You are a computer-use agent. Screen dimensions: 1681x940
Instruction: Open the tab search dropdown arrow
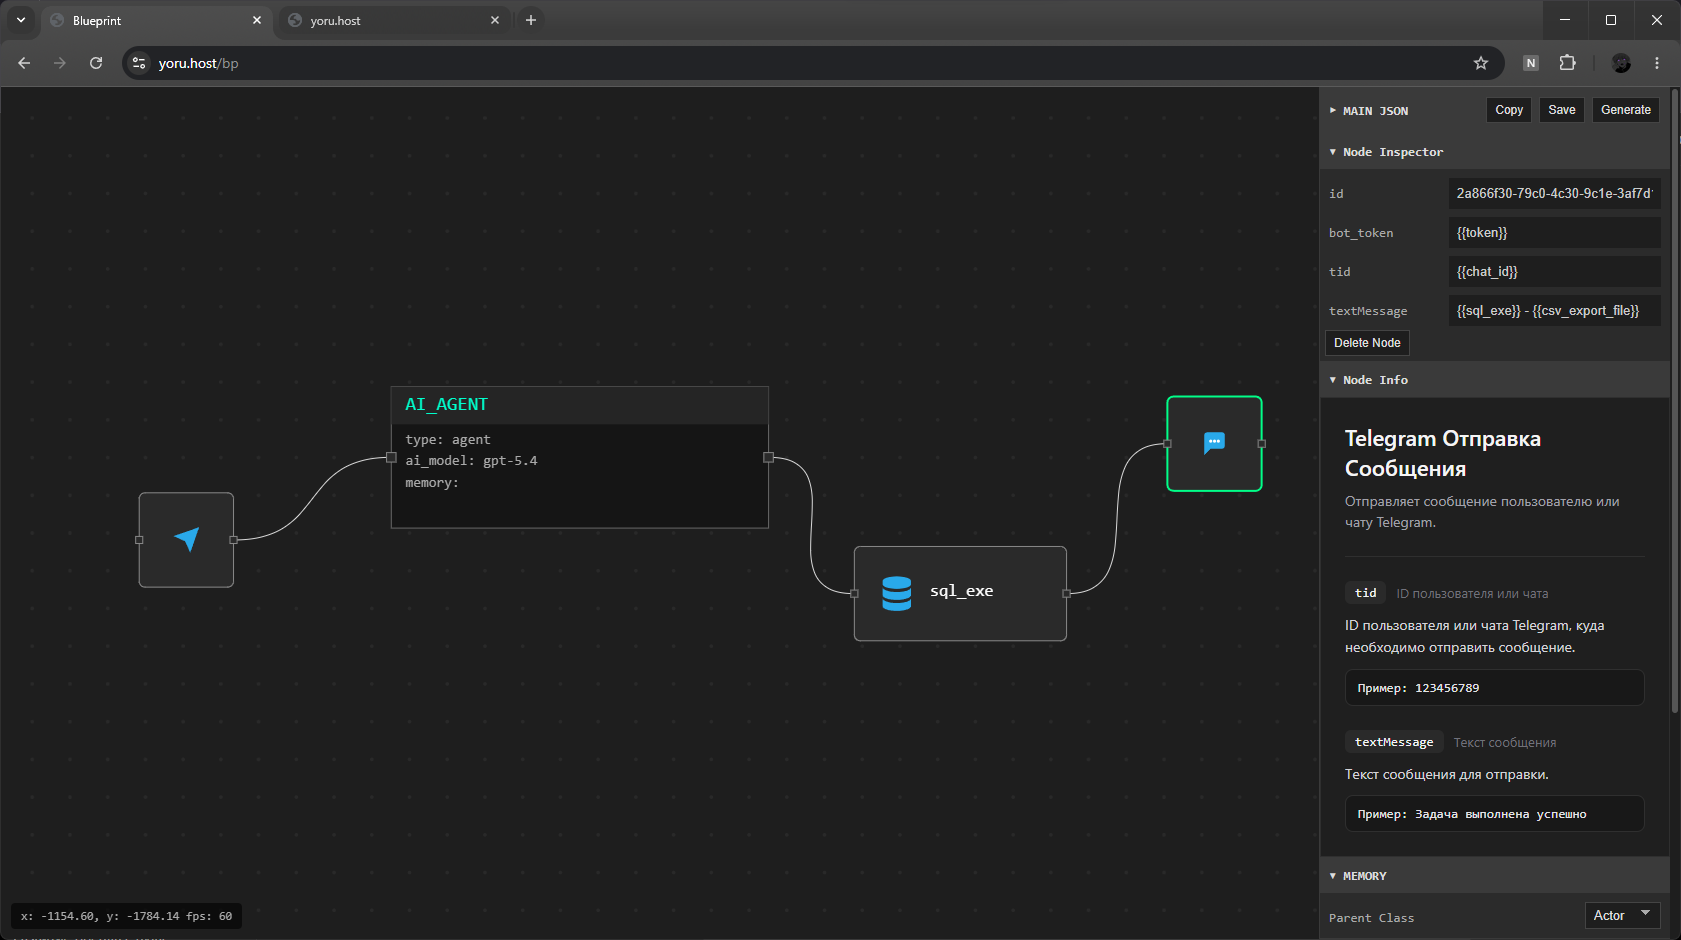pyautogui.click(x=20, y=20)
